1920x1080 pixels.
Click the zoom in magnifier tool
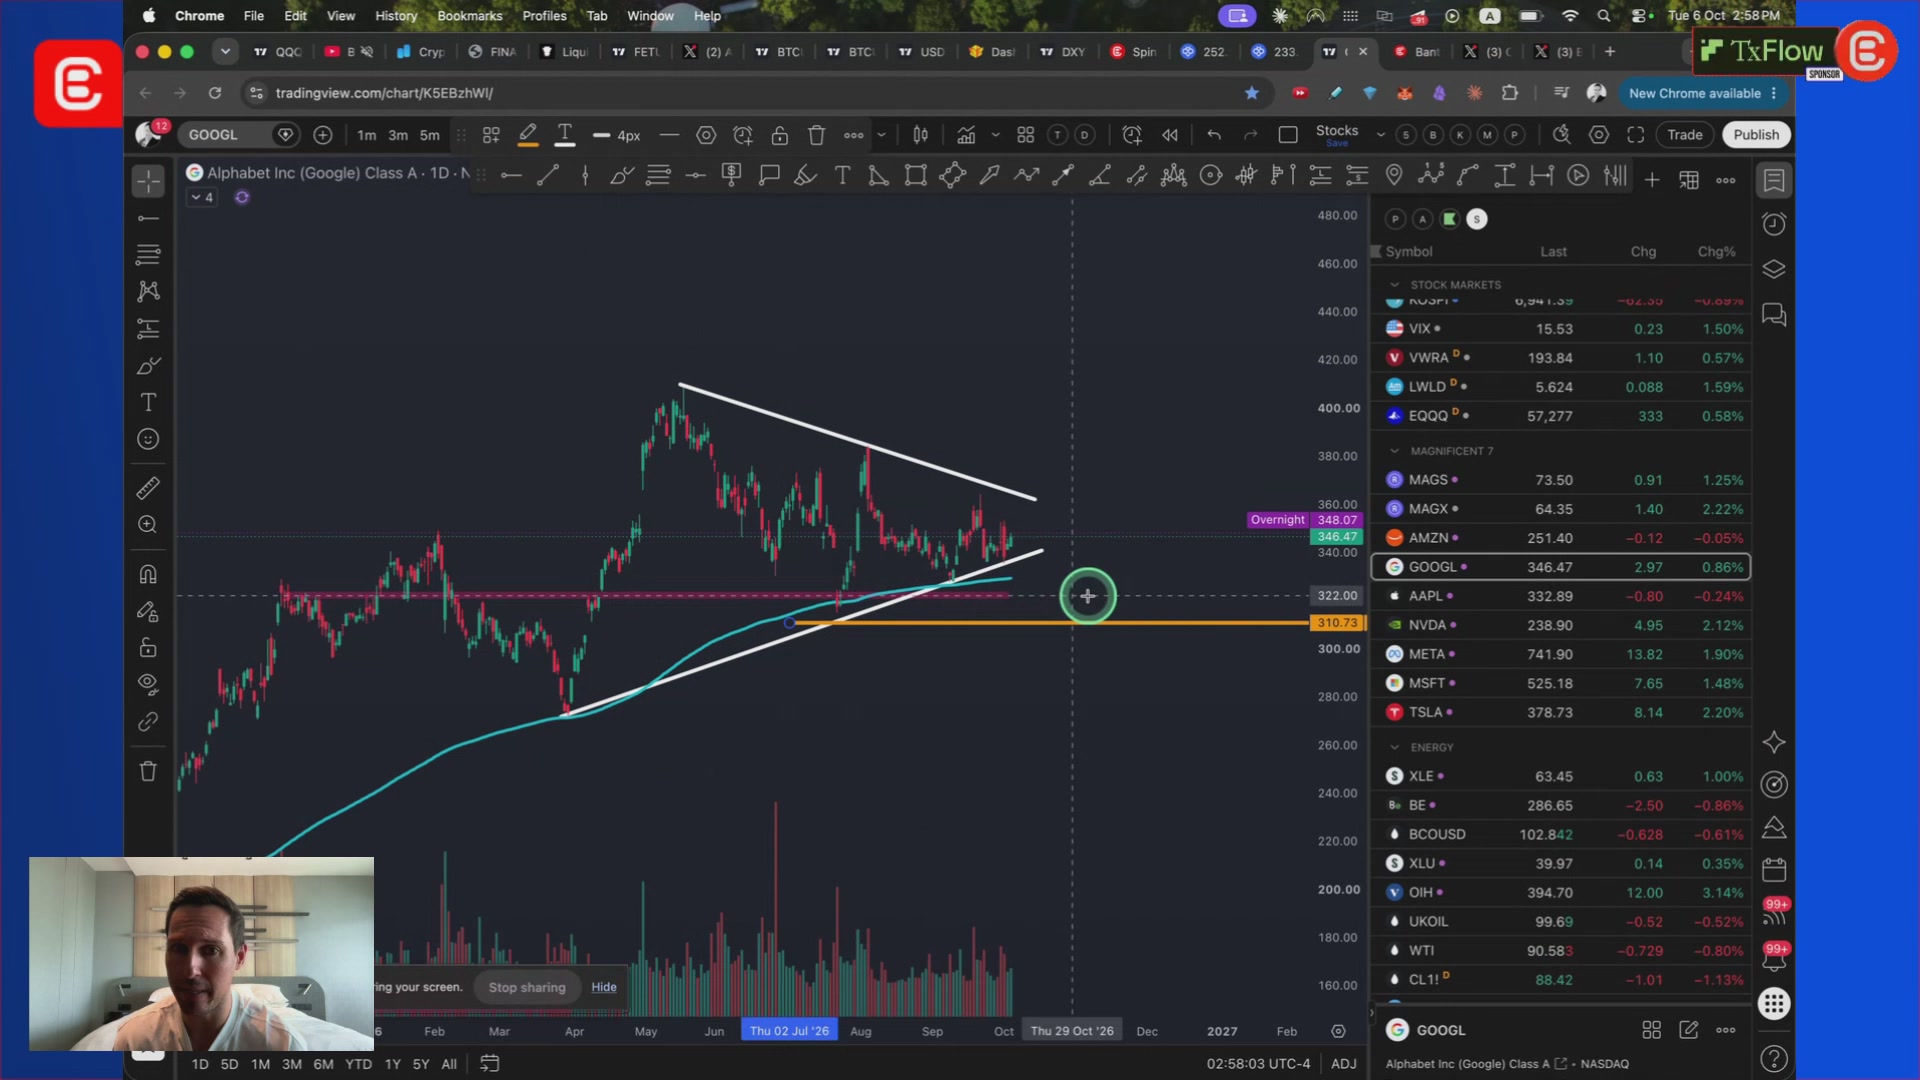pyautogui.click(x=148, y=525)
